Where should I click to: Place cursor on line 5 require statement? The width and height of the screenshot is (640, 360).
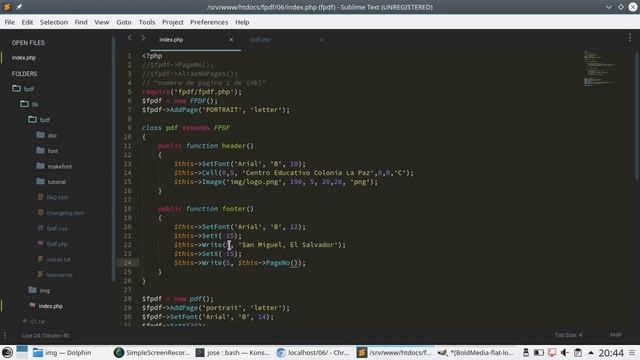[192, 92]
